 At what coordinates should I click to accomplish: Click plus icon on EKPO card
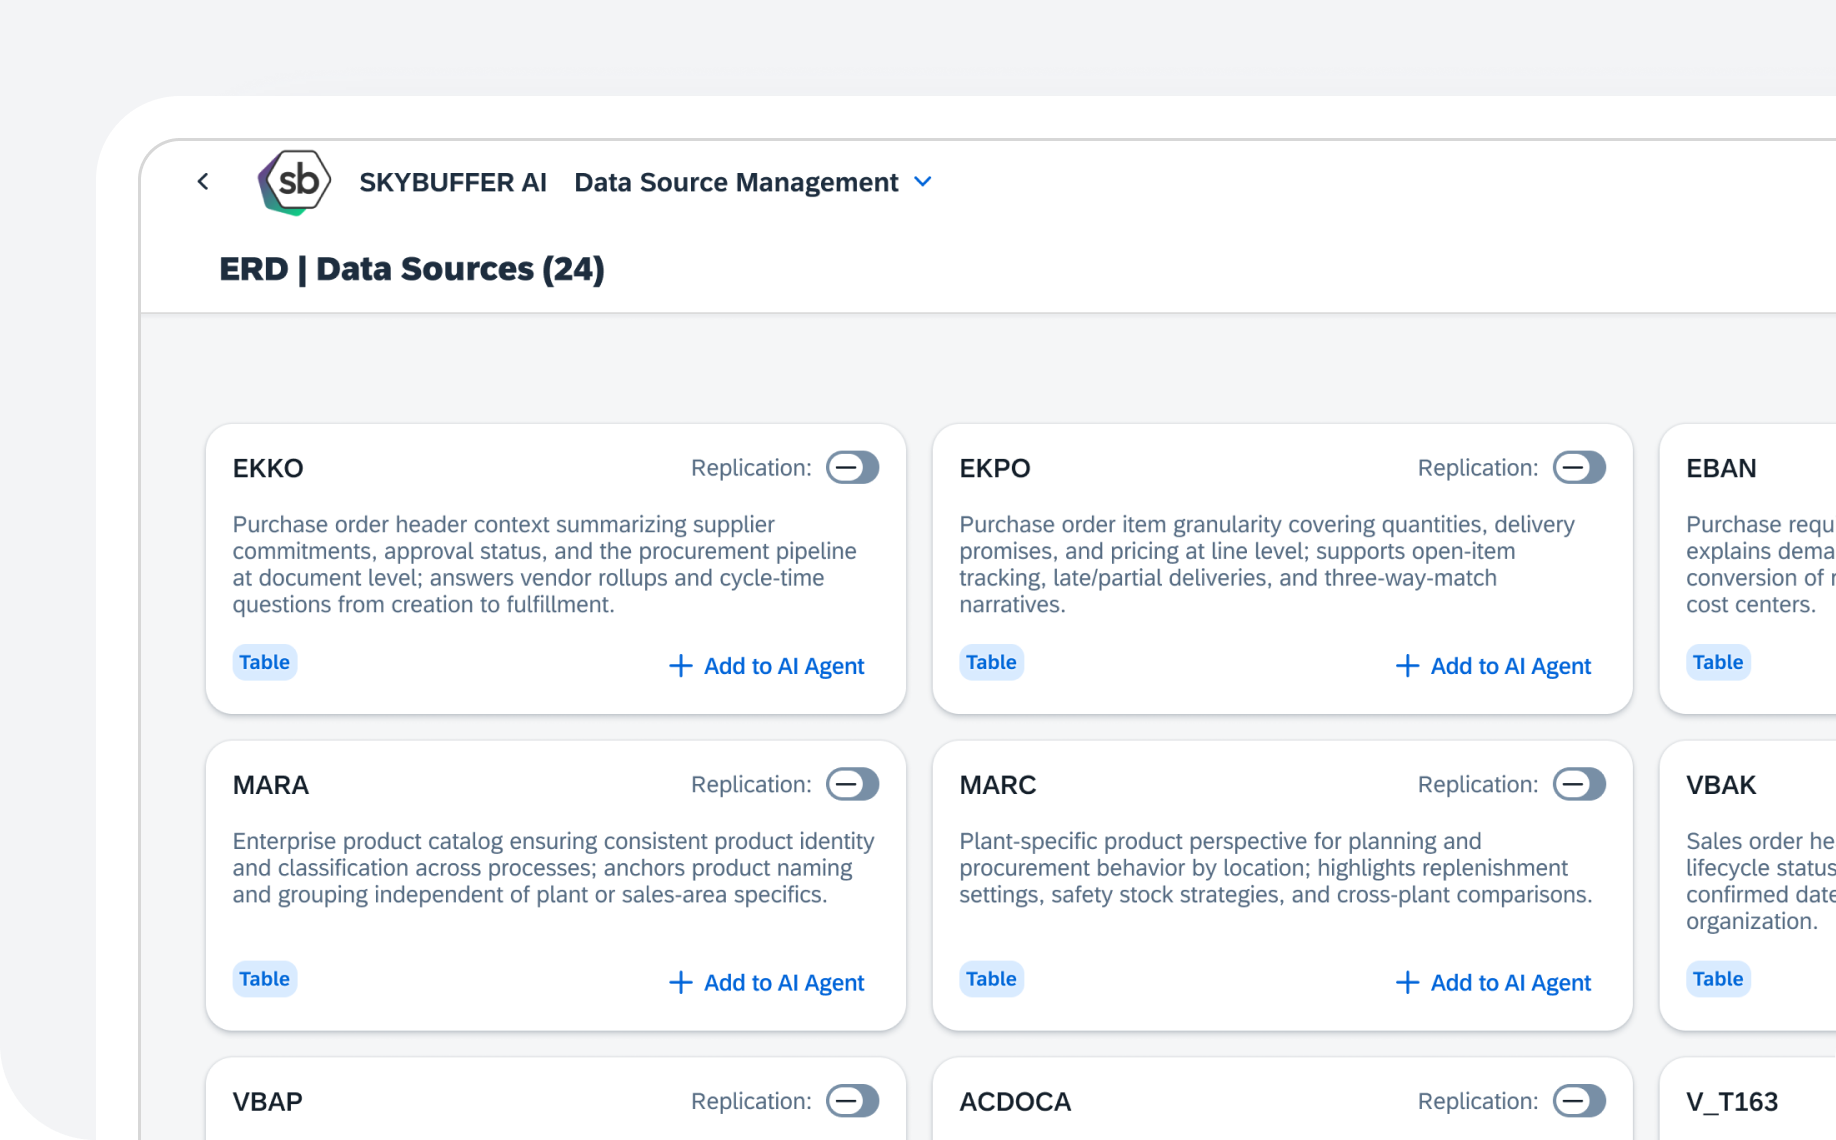pyautogui.click(x=1407, y=666)
